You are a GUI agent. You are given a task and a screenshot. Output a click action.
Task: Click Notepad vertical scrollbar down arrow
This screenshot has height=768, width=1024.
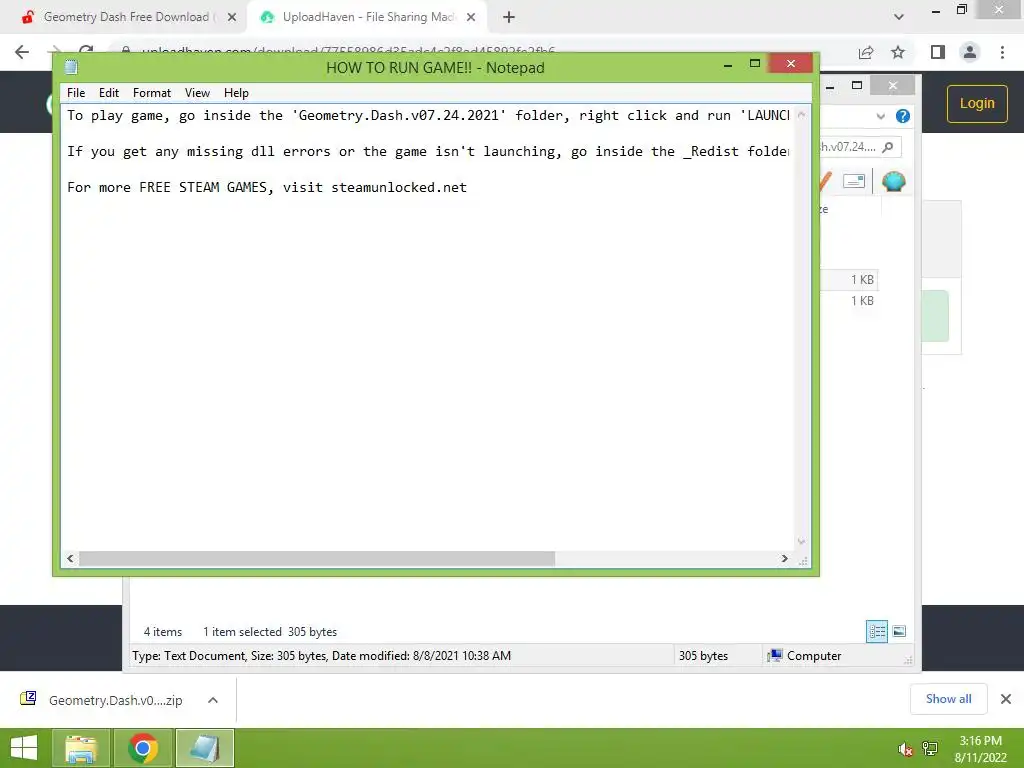[801, 541]
